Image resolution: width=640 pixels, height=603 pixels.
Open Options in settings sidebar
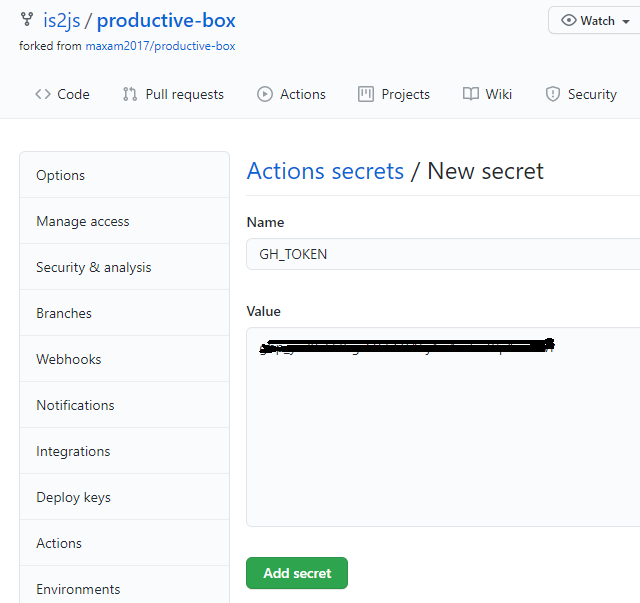pos(124,175)
